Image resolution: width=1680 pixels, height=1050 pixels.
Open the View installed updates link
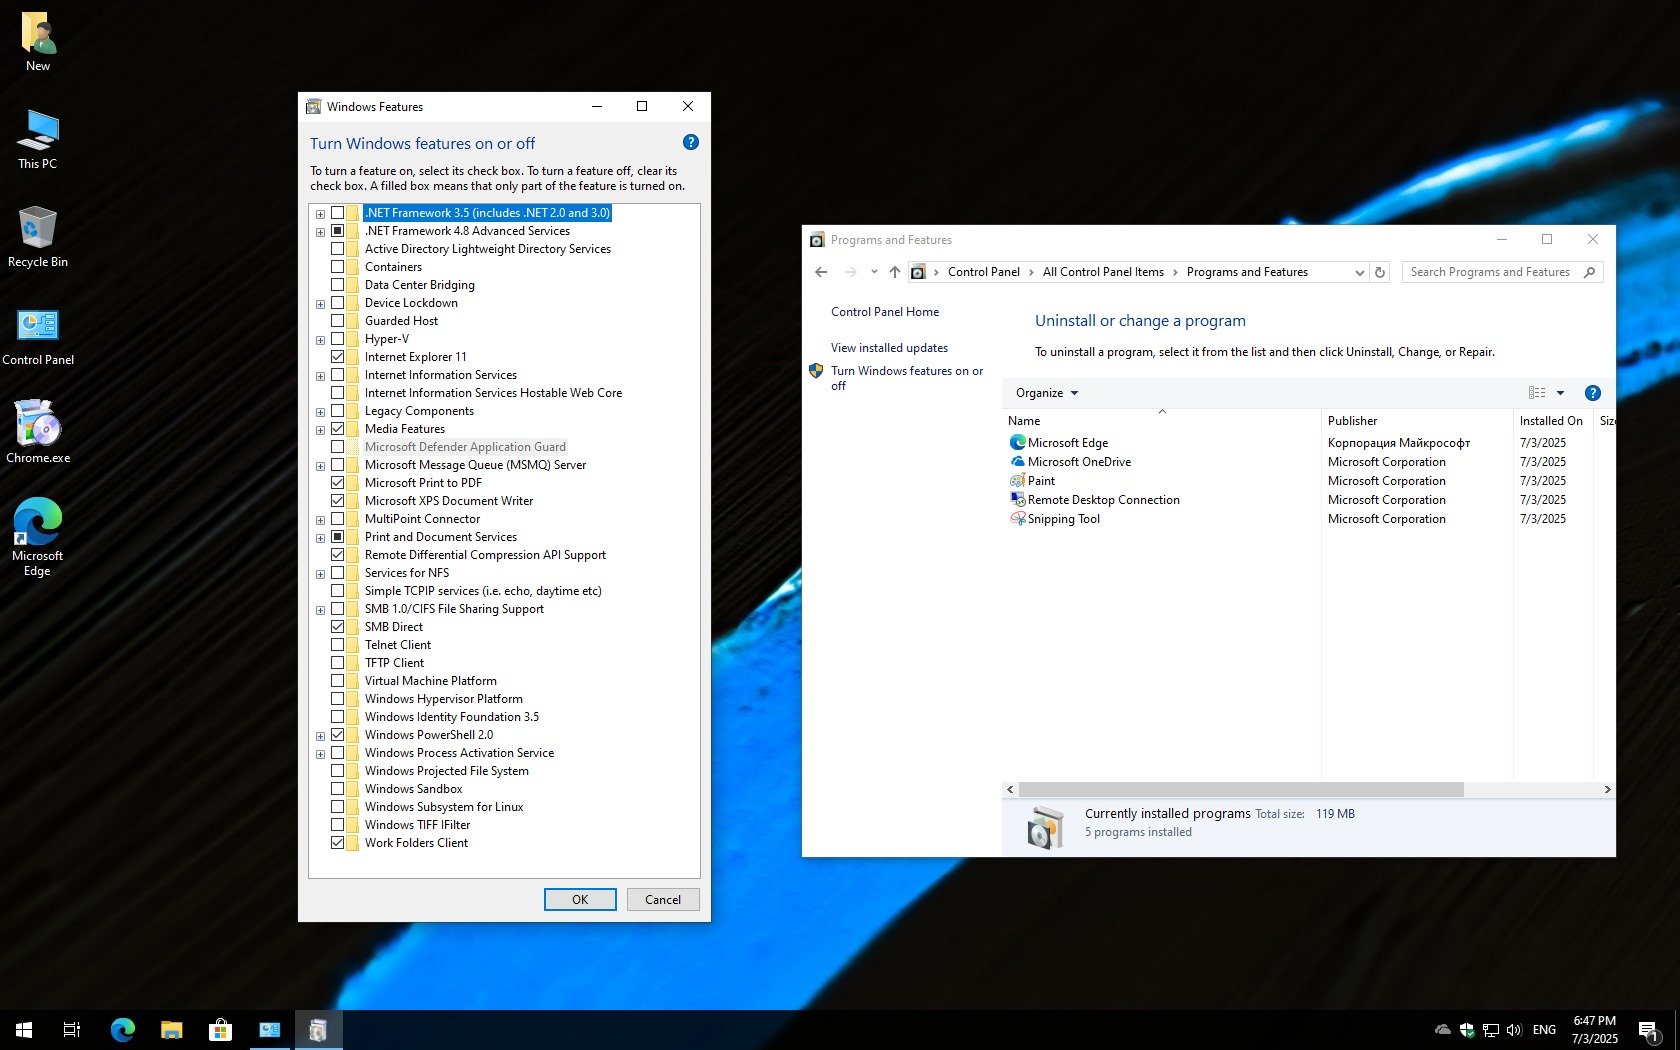pos(889,348)
